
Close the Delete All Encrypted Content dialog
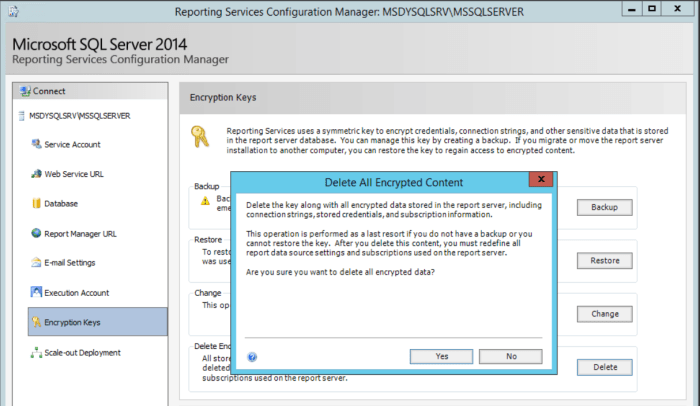coord(541,179)
